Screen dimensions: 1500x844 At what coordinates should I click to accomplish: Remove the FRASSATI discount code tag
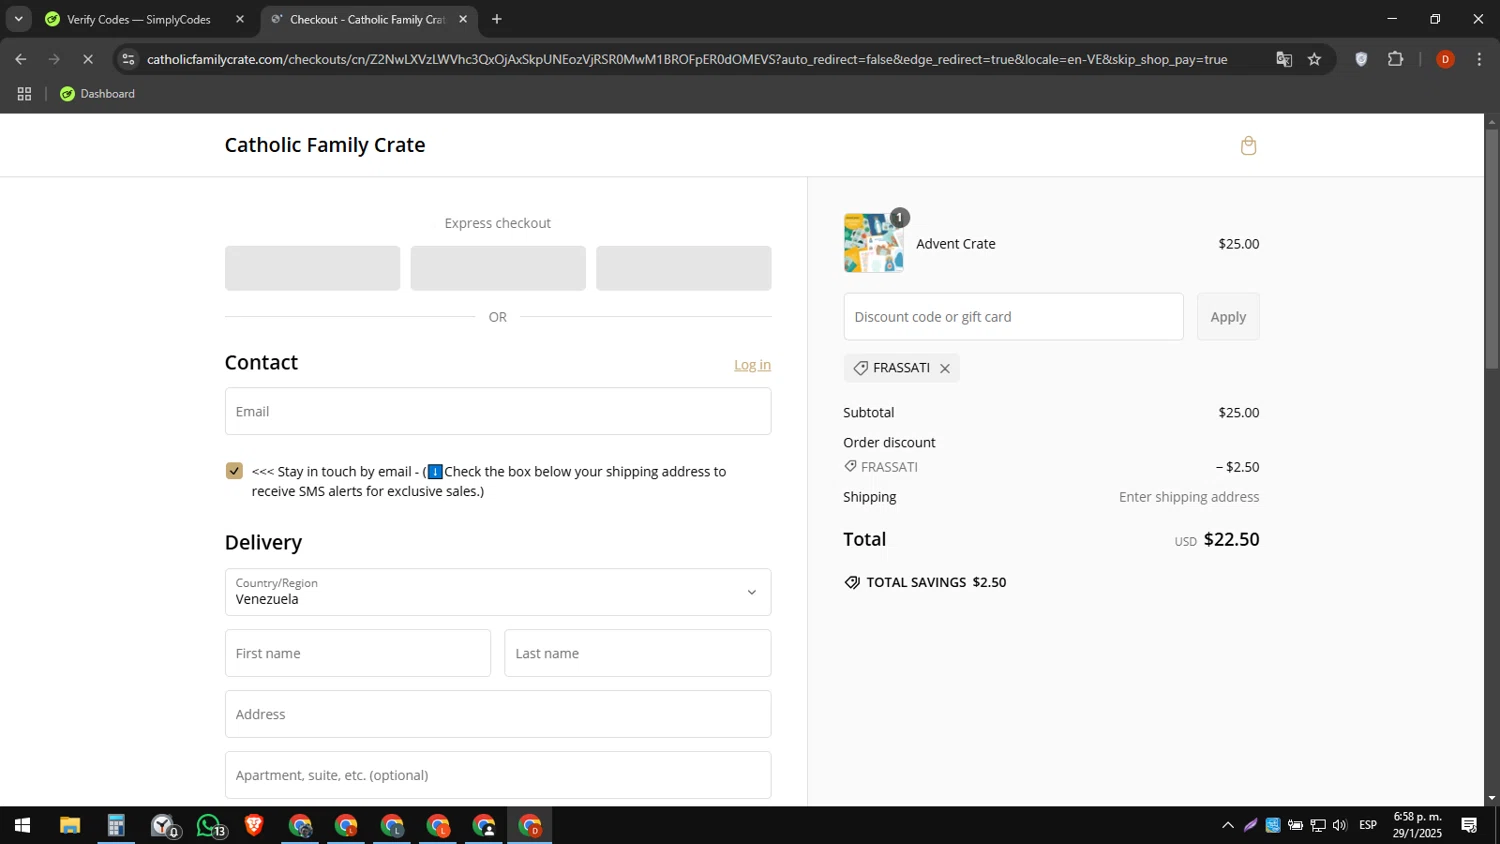pos(944,368)
